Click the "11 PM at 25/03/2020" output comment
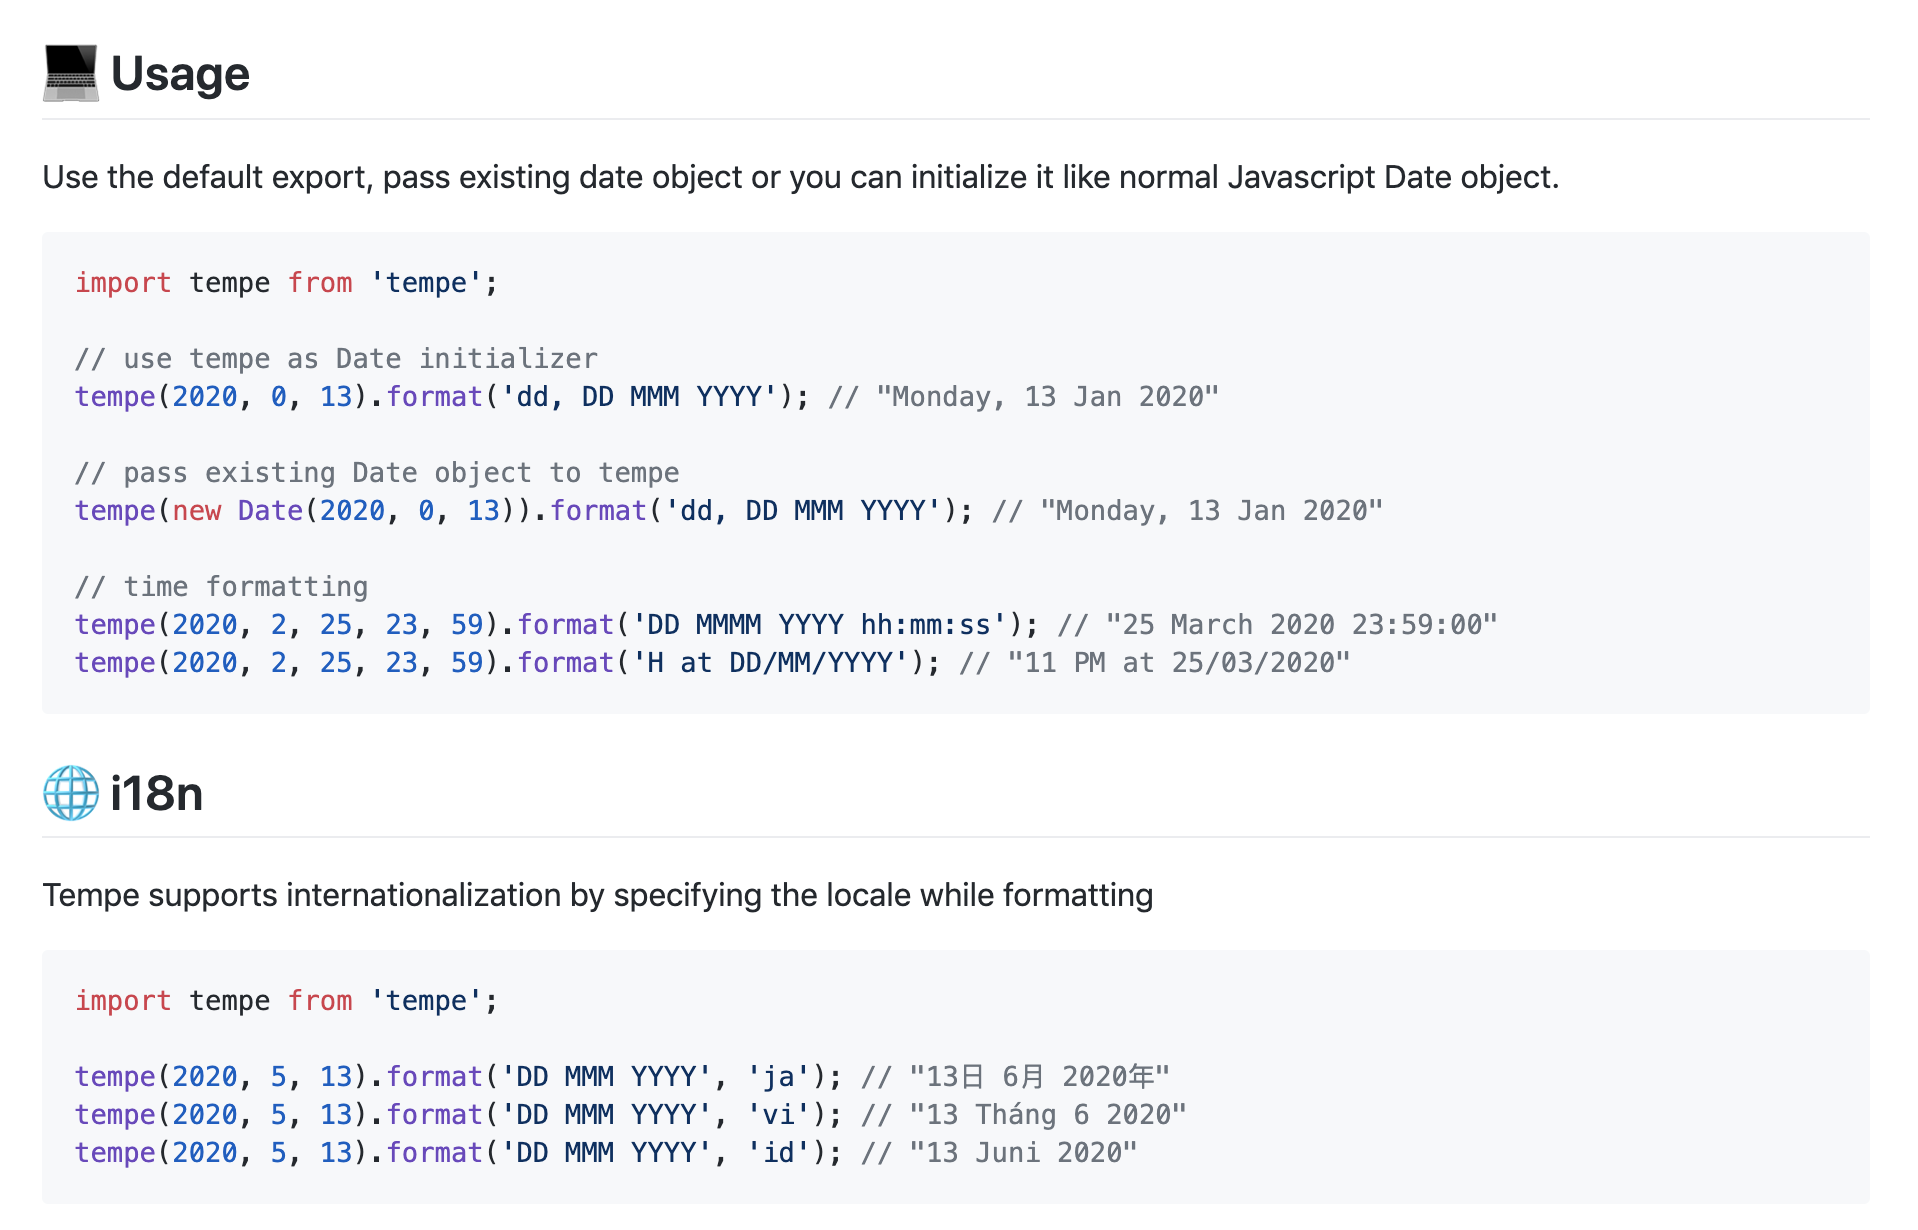The height and width of the screenshot is (1230, 1918). (1155, 663)
